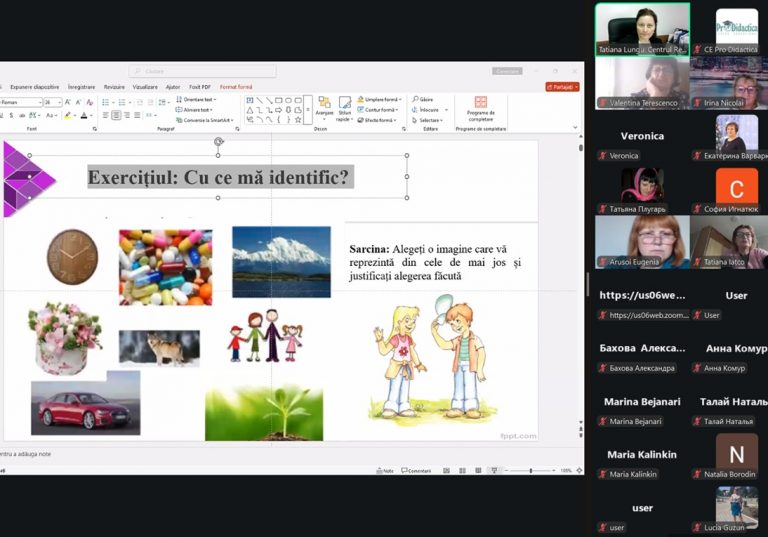Expand the font size dropdown
The image size is (768, 537).
pyautogui.click(x=59, y=102)
